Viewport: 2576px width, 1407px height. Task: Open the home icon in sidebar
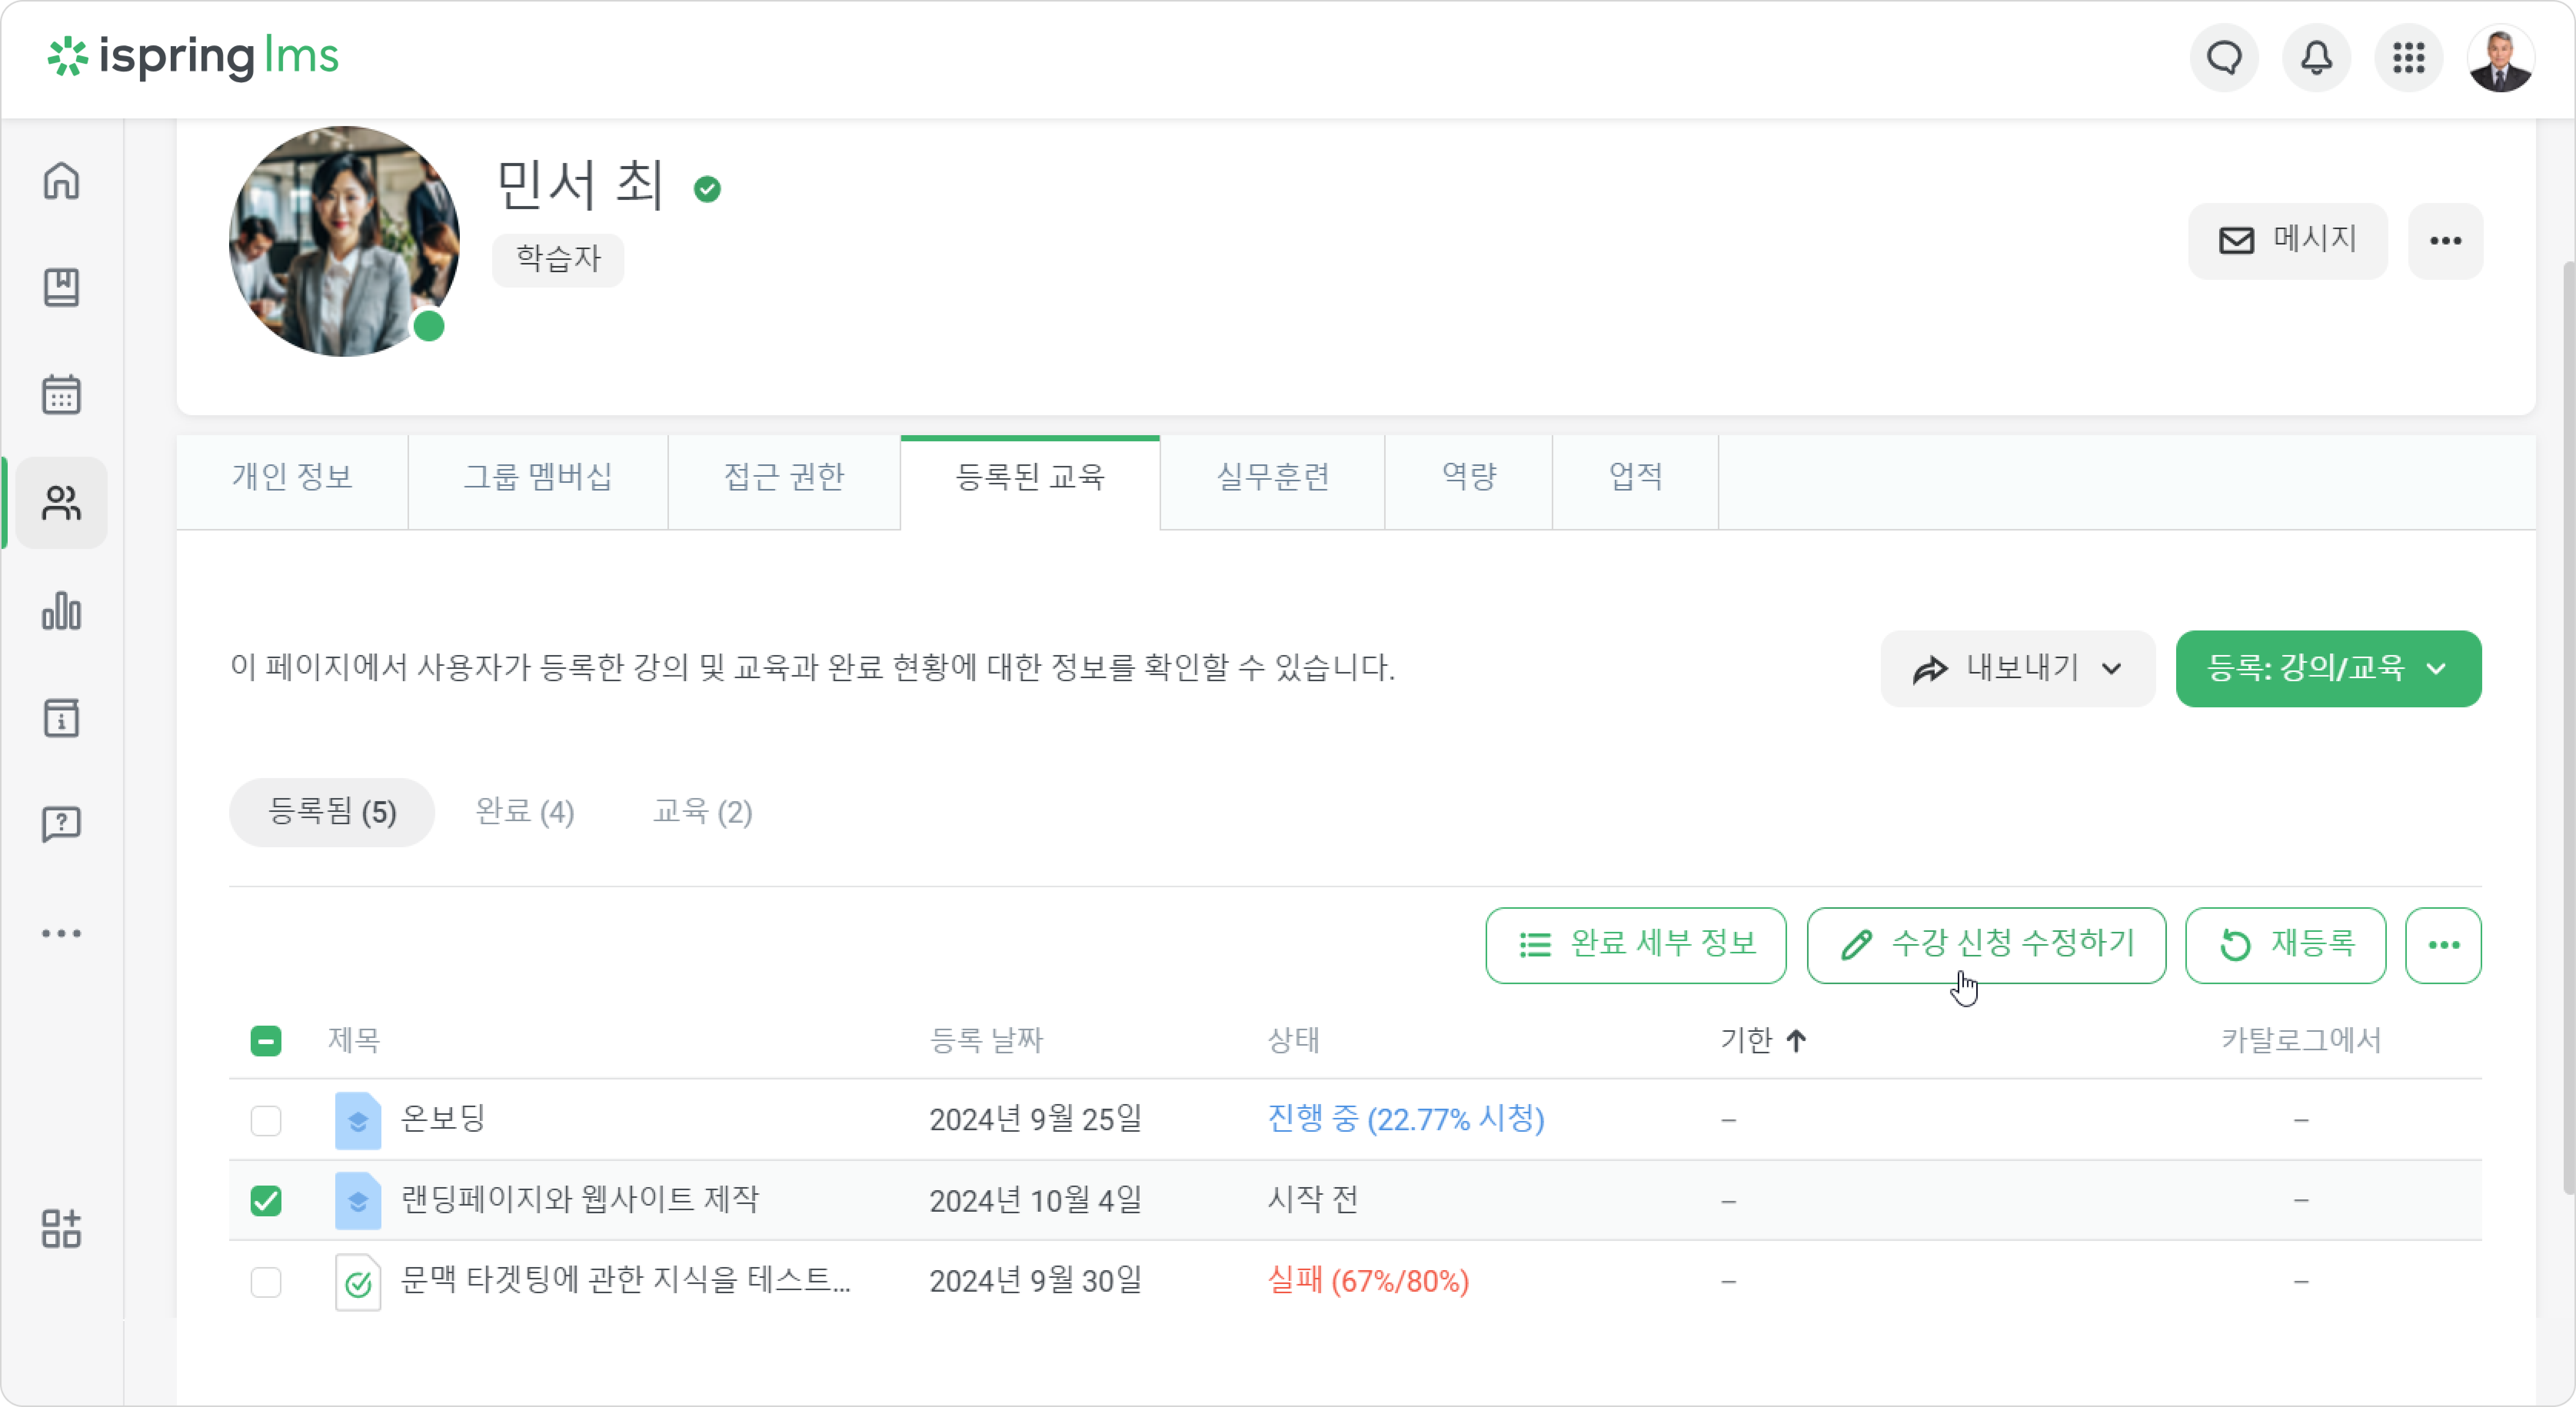61,181
